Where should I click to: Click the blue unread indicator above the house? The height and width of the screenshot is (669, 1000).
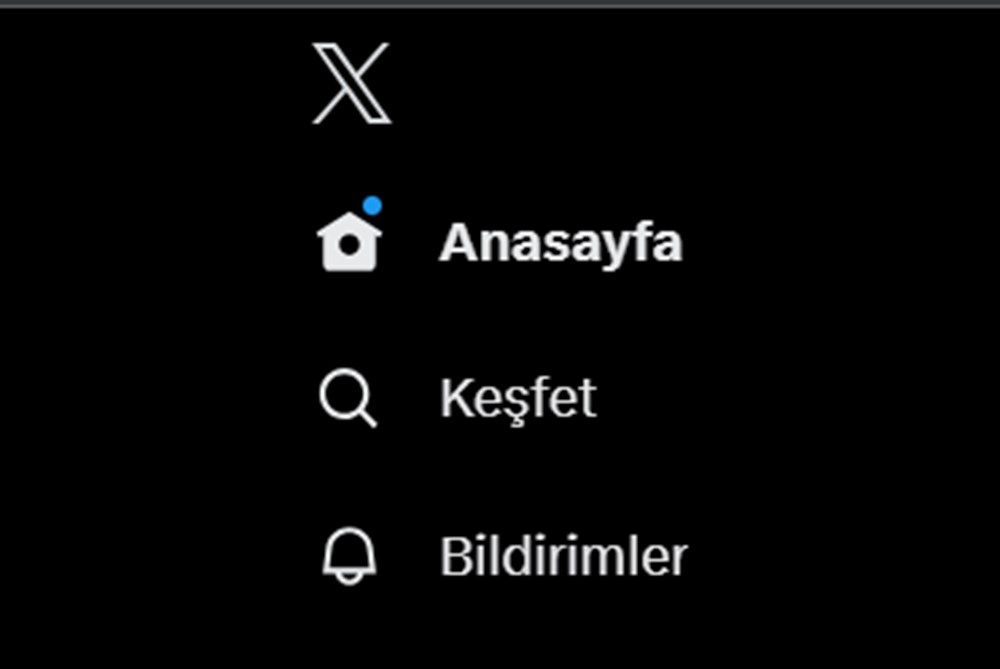pos(373,207)
